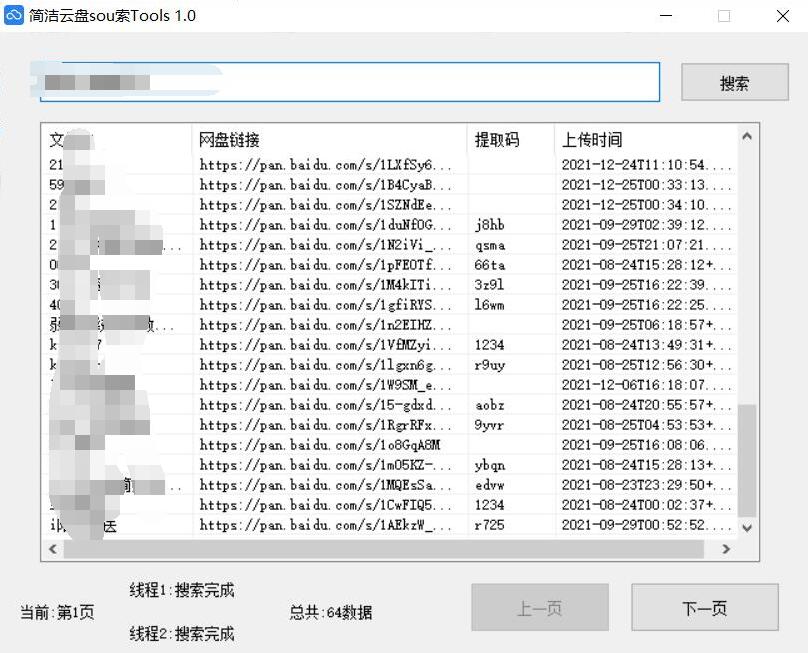Select link https://pan.baidu.com/s/1pFEOTf...

pos(325,265)
